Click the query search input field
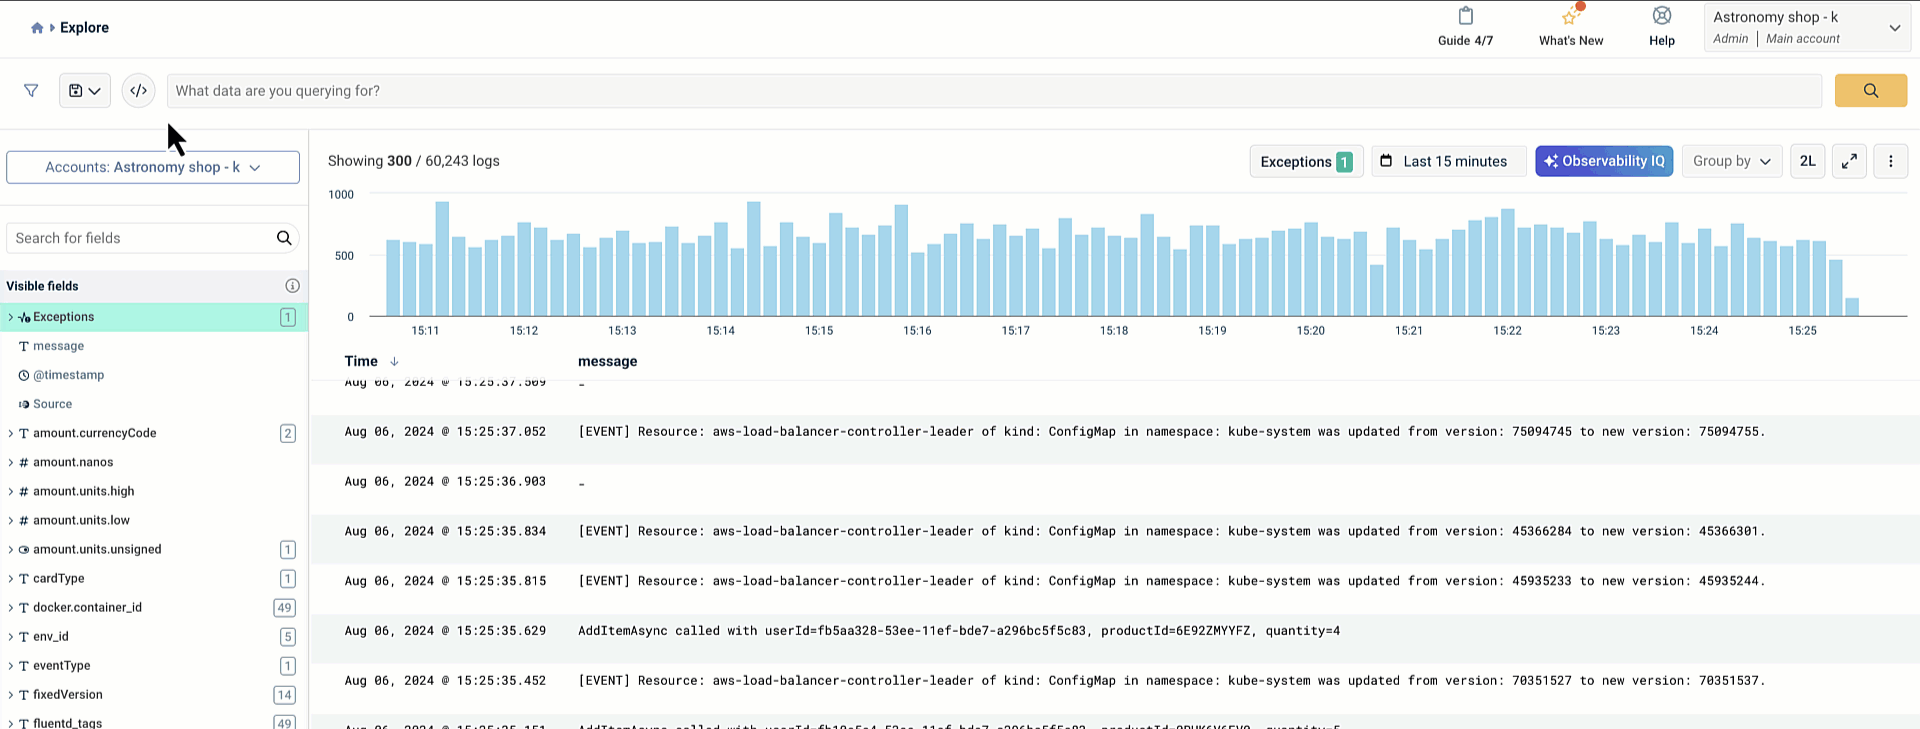 tap(994, 91)
